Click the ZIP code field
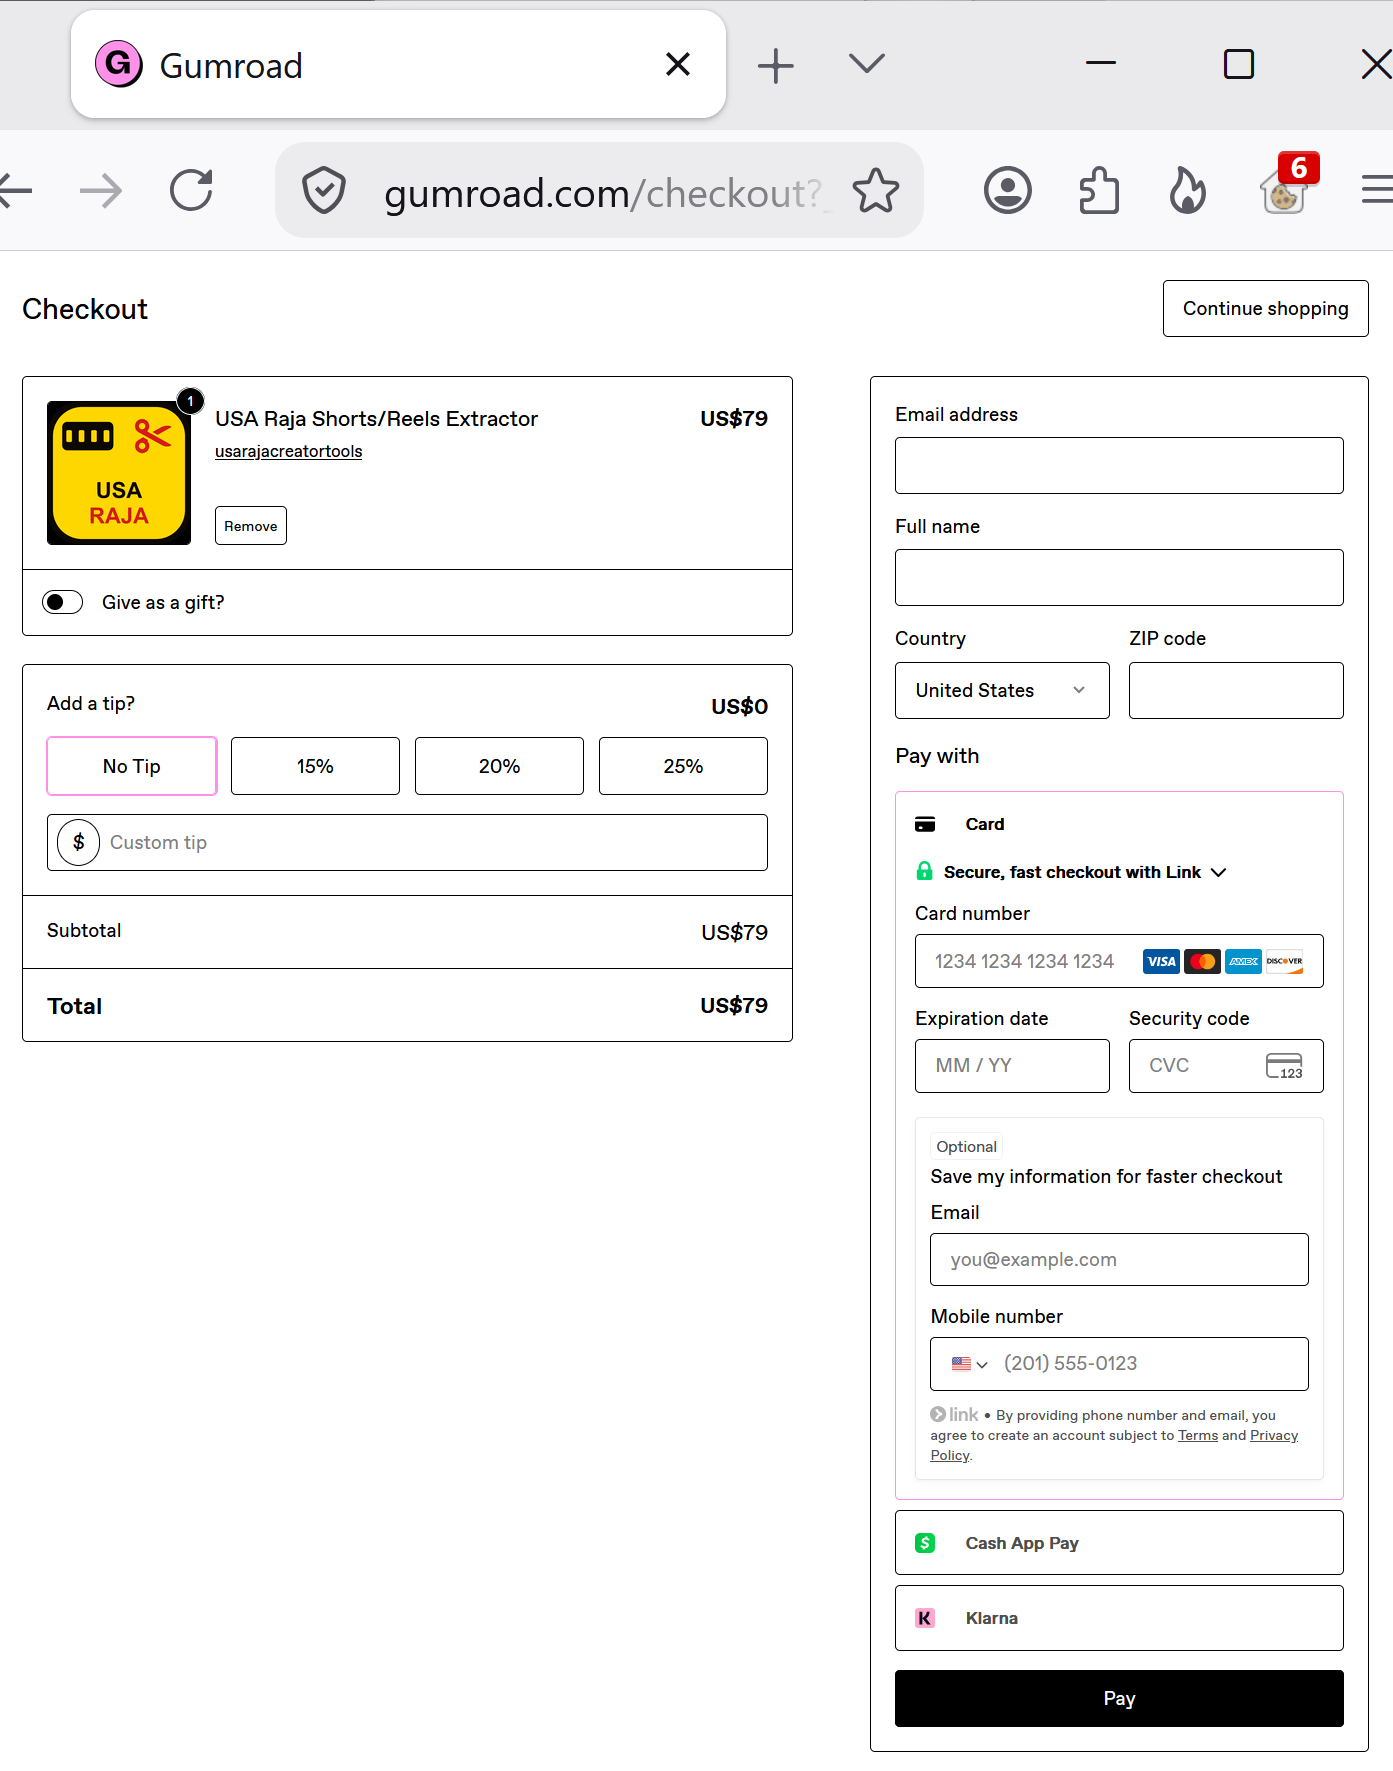 [x=1236, y=690]
